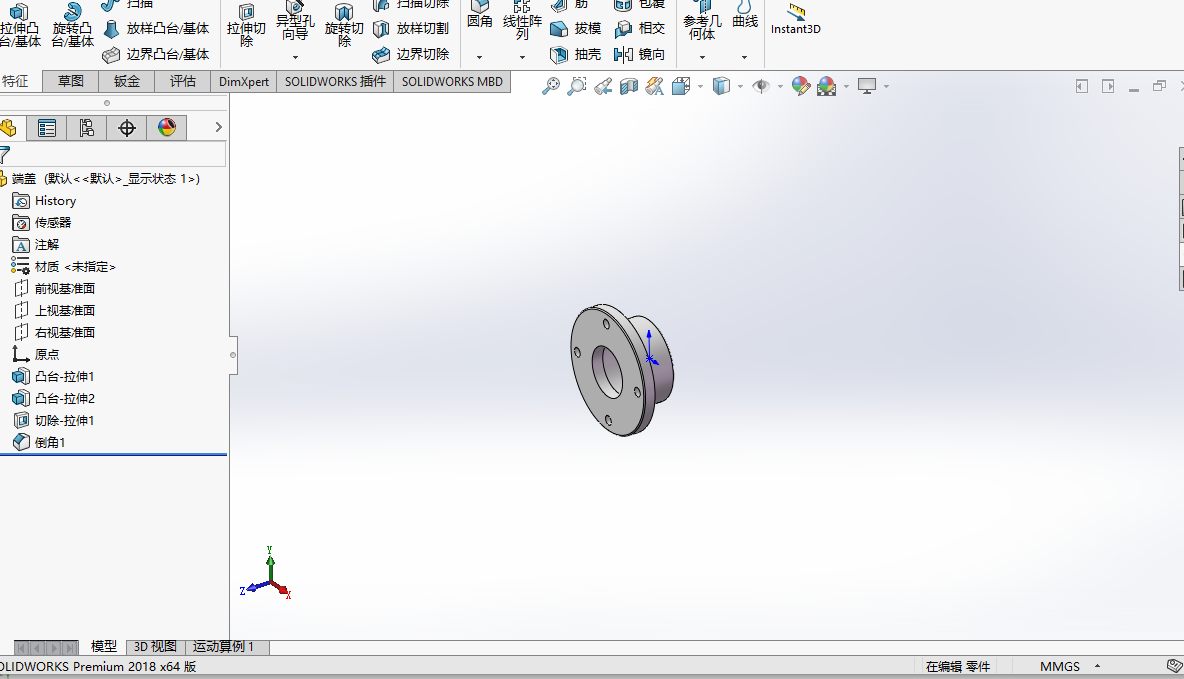This screenshot has height=679, width=1184.
Task: Open the DimXpert tab
Action: [244, 81]
